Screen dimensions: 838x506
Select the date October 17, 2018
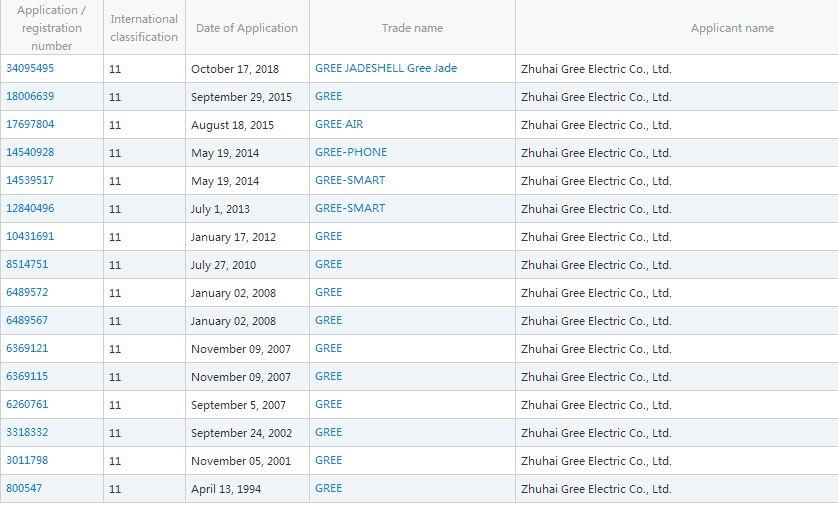click(x=235, y=69)
